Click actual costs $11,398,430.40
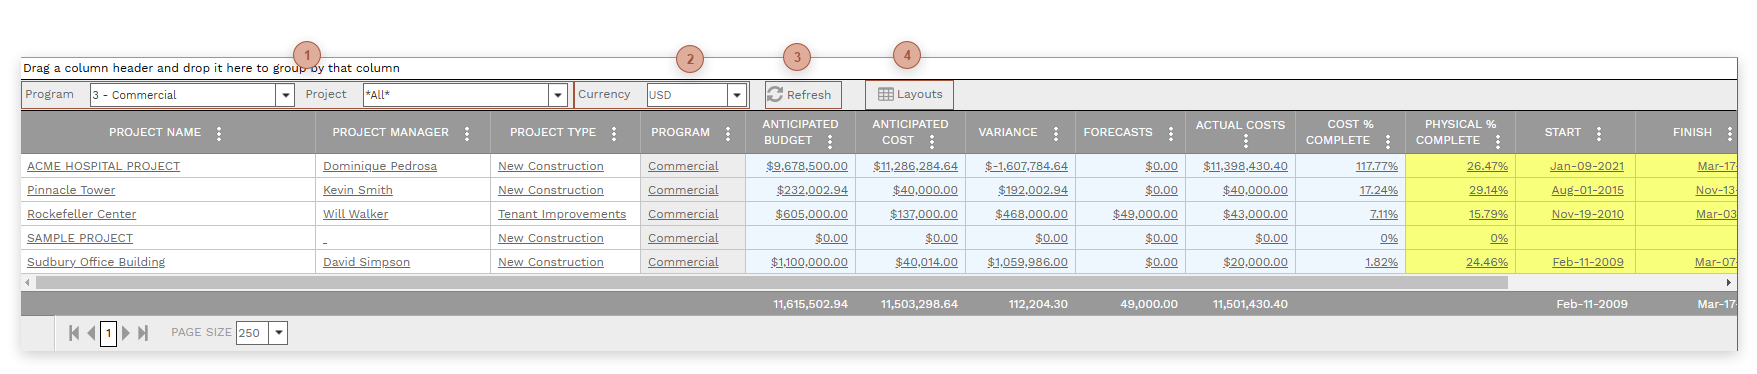The width and height of the screenshot is (1757, 374). 1245,166
